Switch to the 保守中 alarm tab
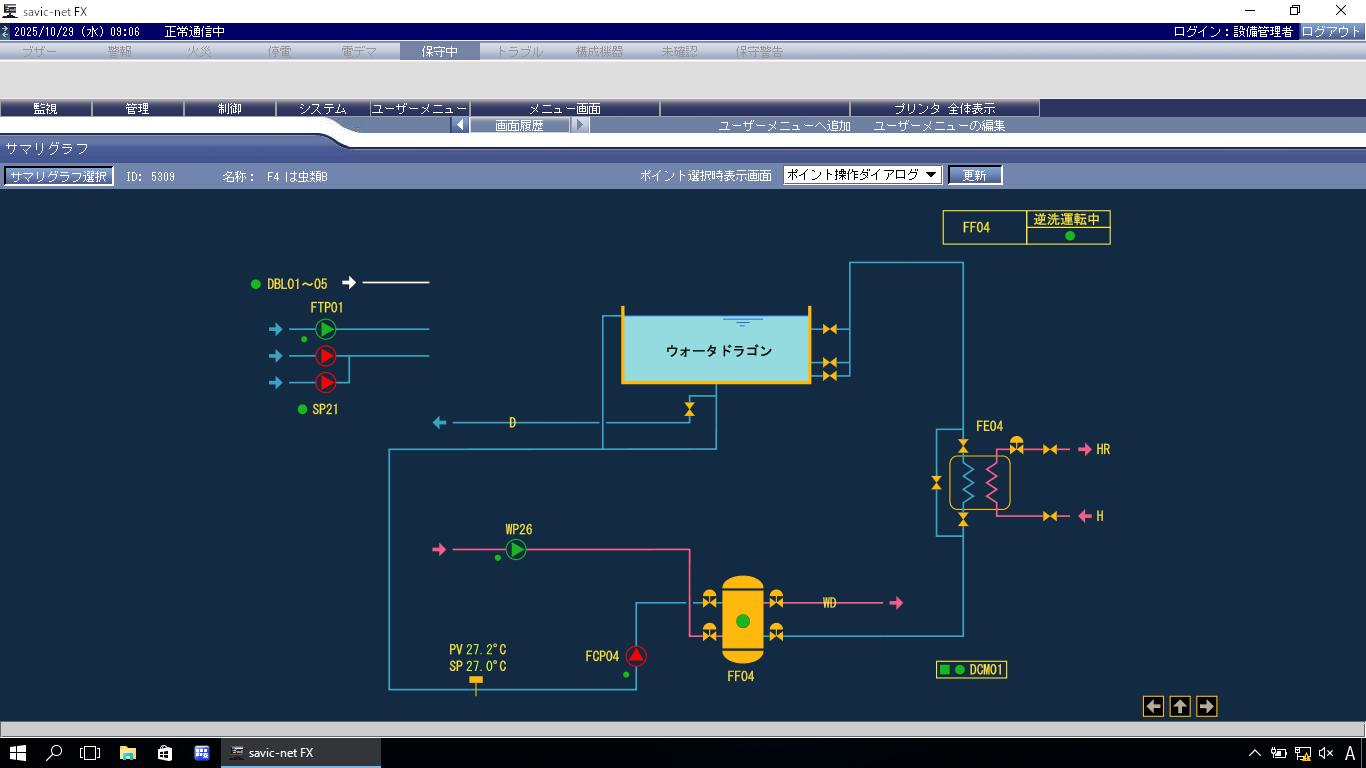Screen dimensions: 1366x768 click(439, 51)
